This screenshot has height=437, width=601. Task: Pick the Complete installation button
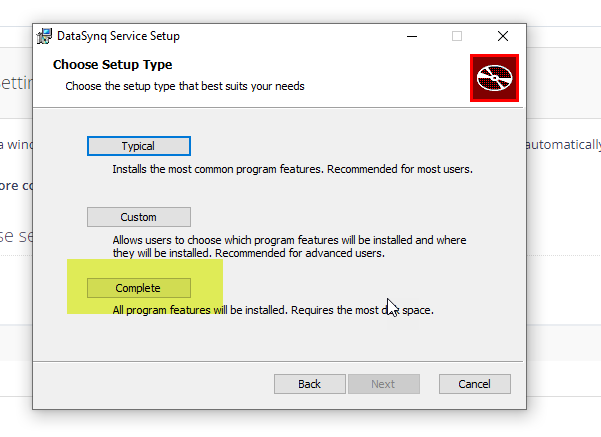[139, 288]
